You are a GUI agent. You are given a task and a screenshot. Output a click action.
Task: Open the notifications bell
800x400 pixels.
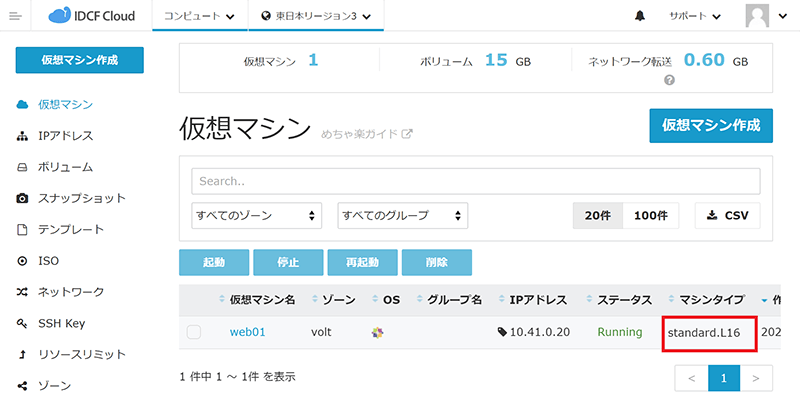(640, 17)
